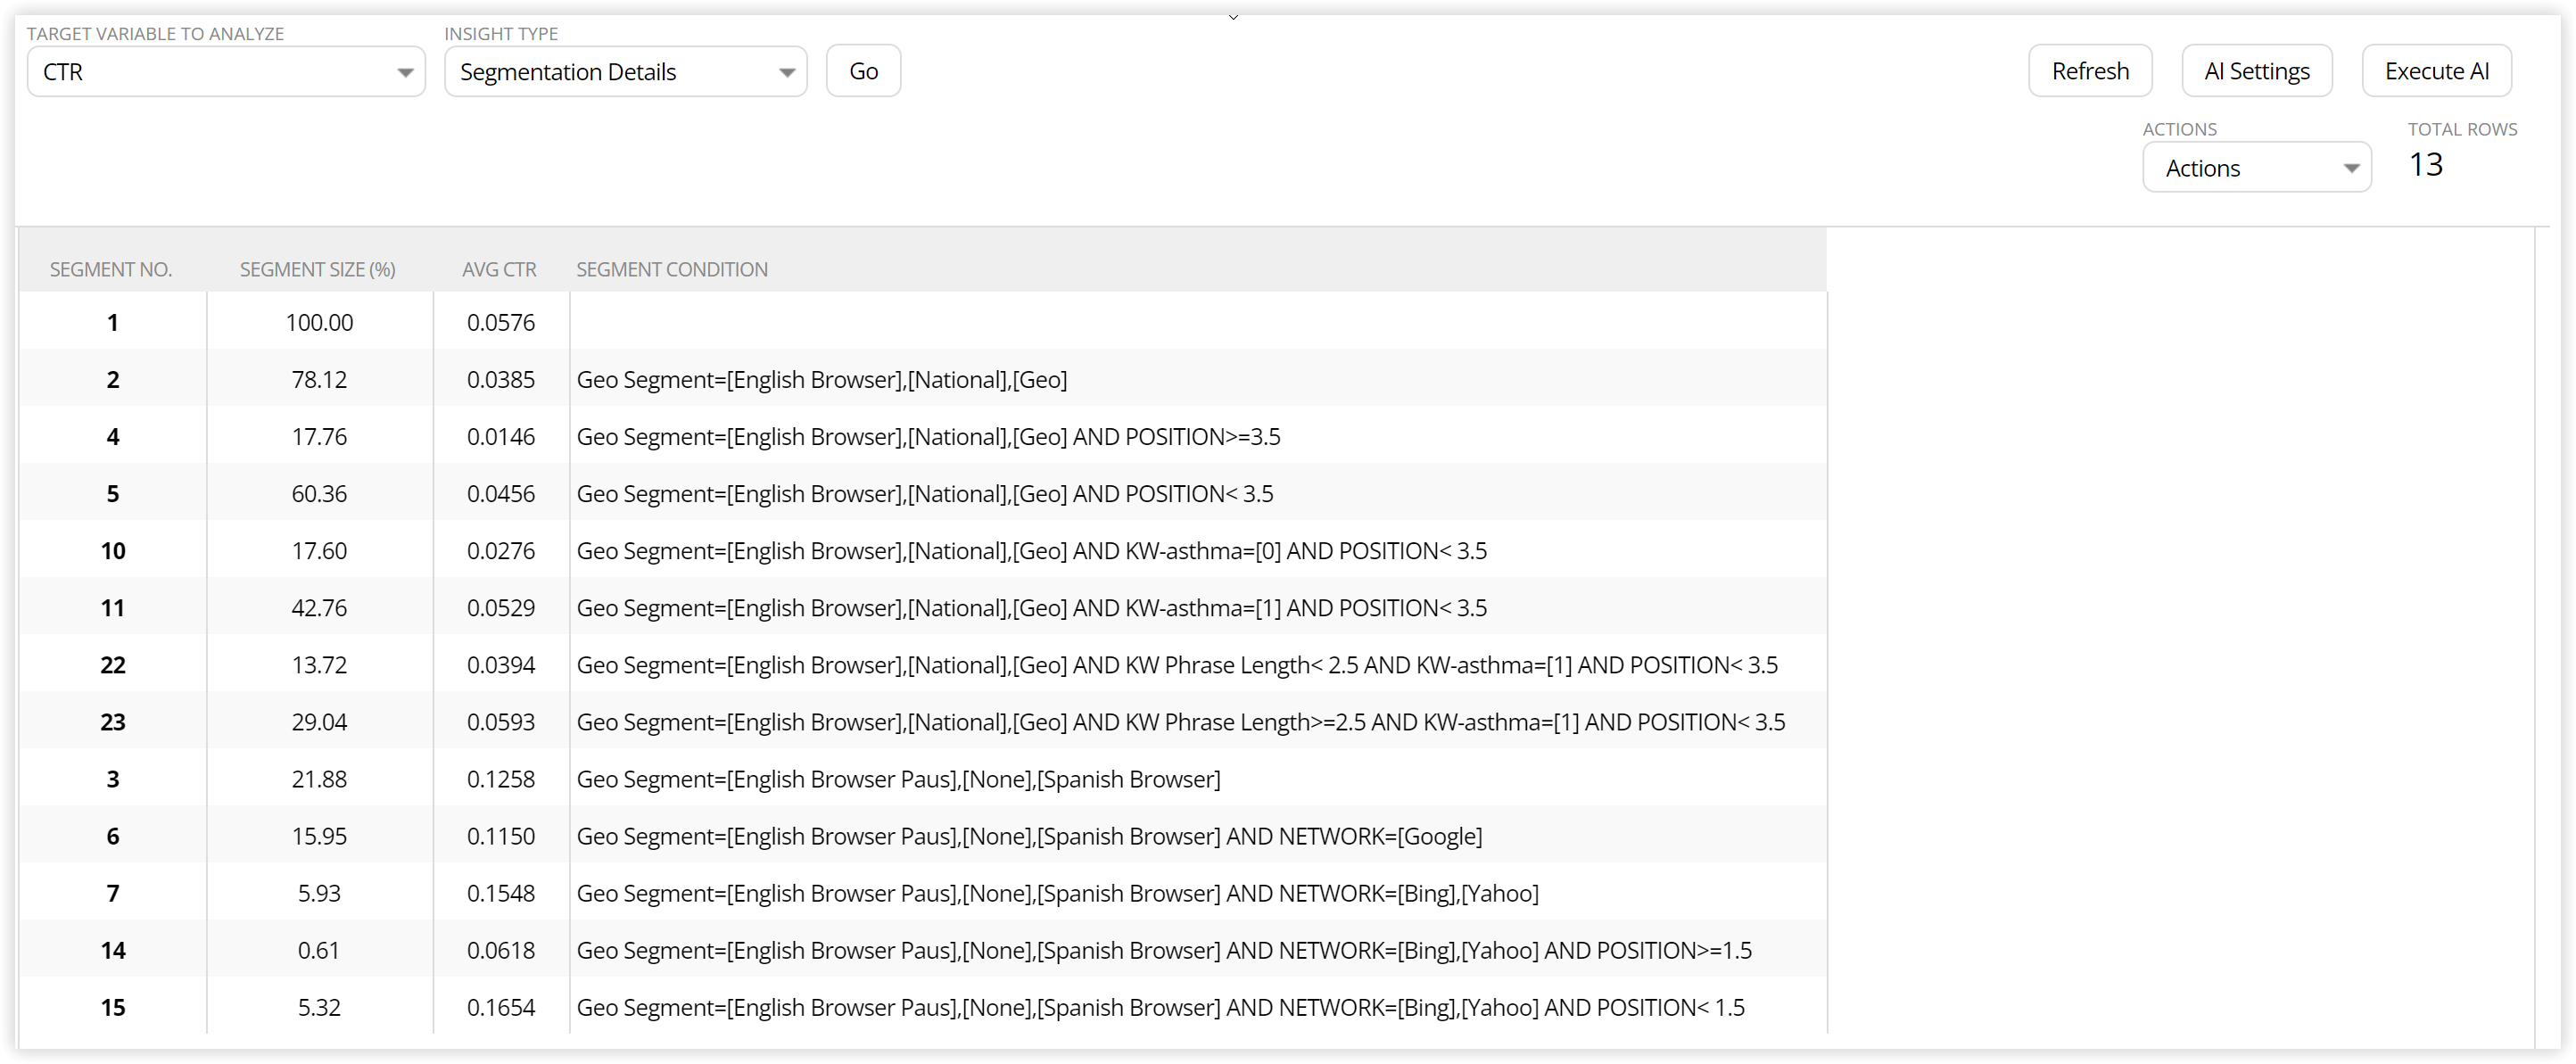Click the 29.04 segment size value

[x=319, y=721]
